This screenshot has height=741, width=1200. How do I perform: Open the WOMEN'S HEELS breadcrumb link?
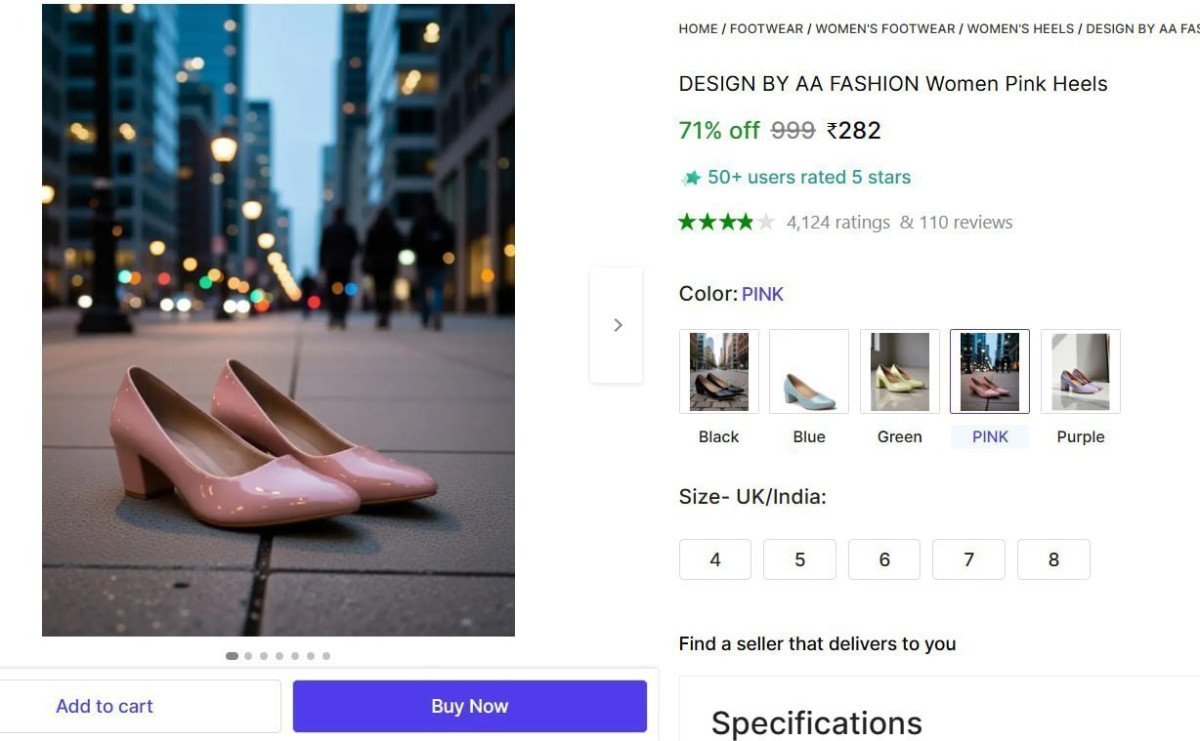point(1020,28)
